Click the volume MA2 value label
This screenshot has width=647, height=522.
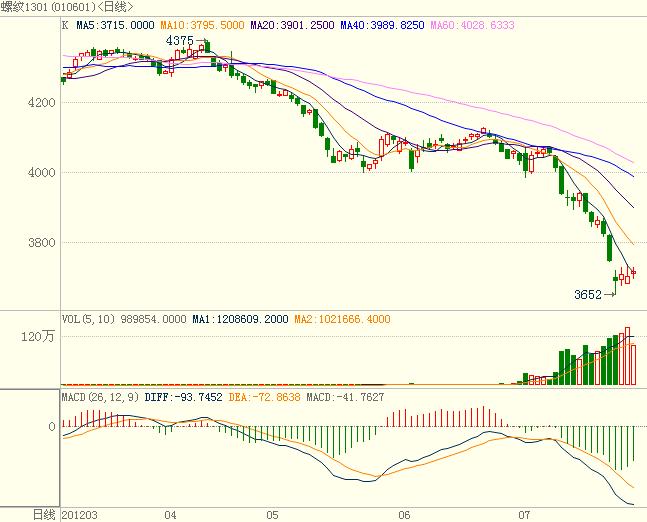coord(346,319)
